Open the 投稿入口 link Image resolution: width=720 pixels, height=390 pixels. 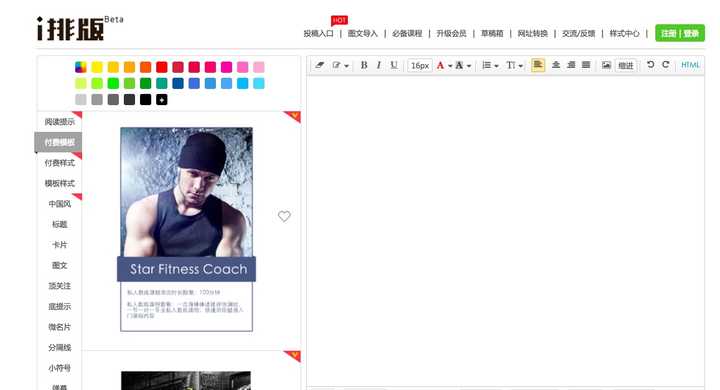[318, 34]
